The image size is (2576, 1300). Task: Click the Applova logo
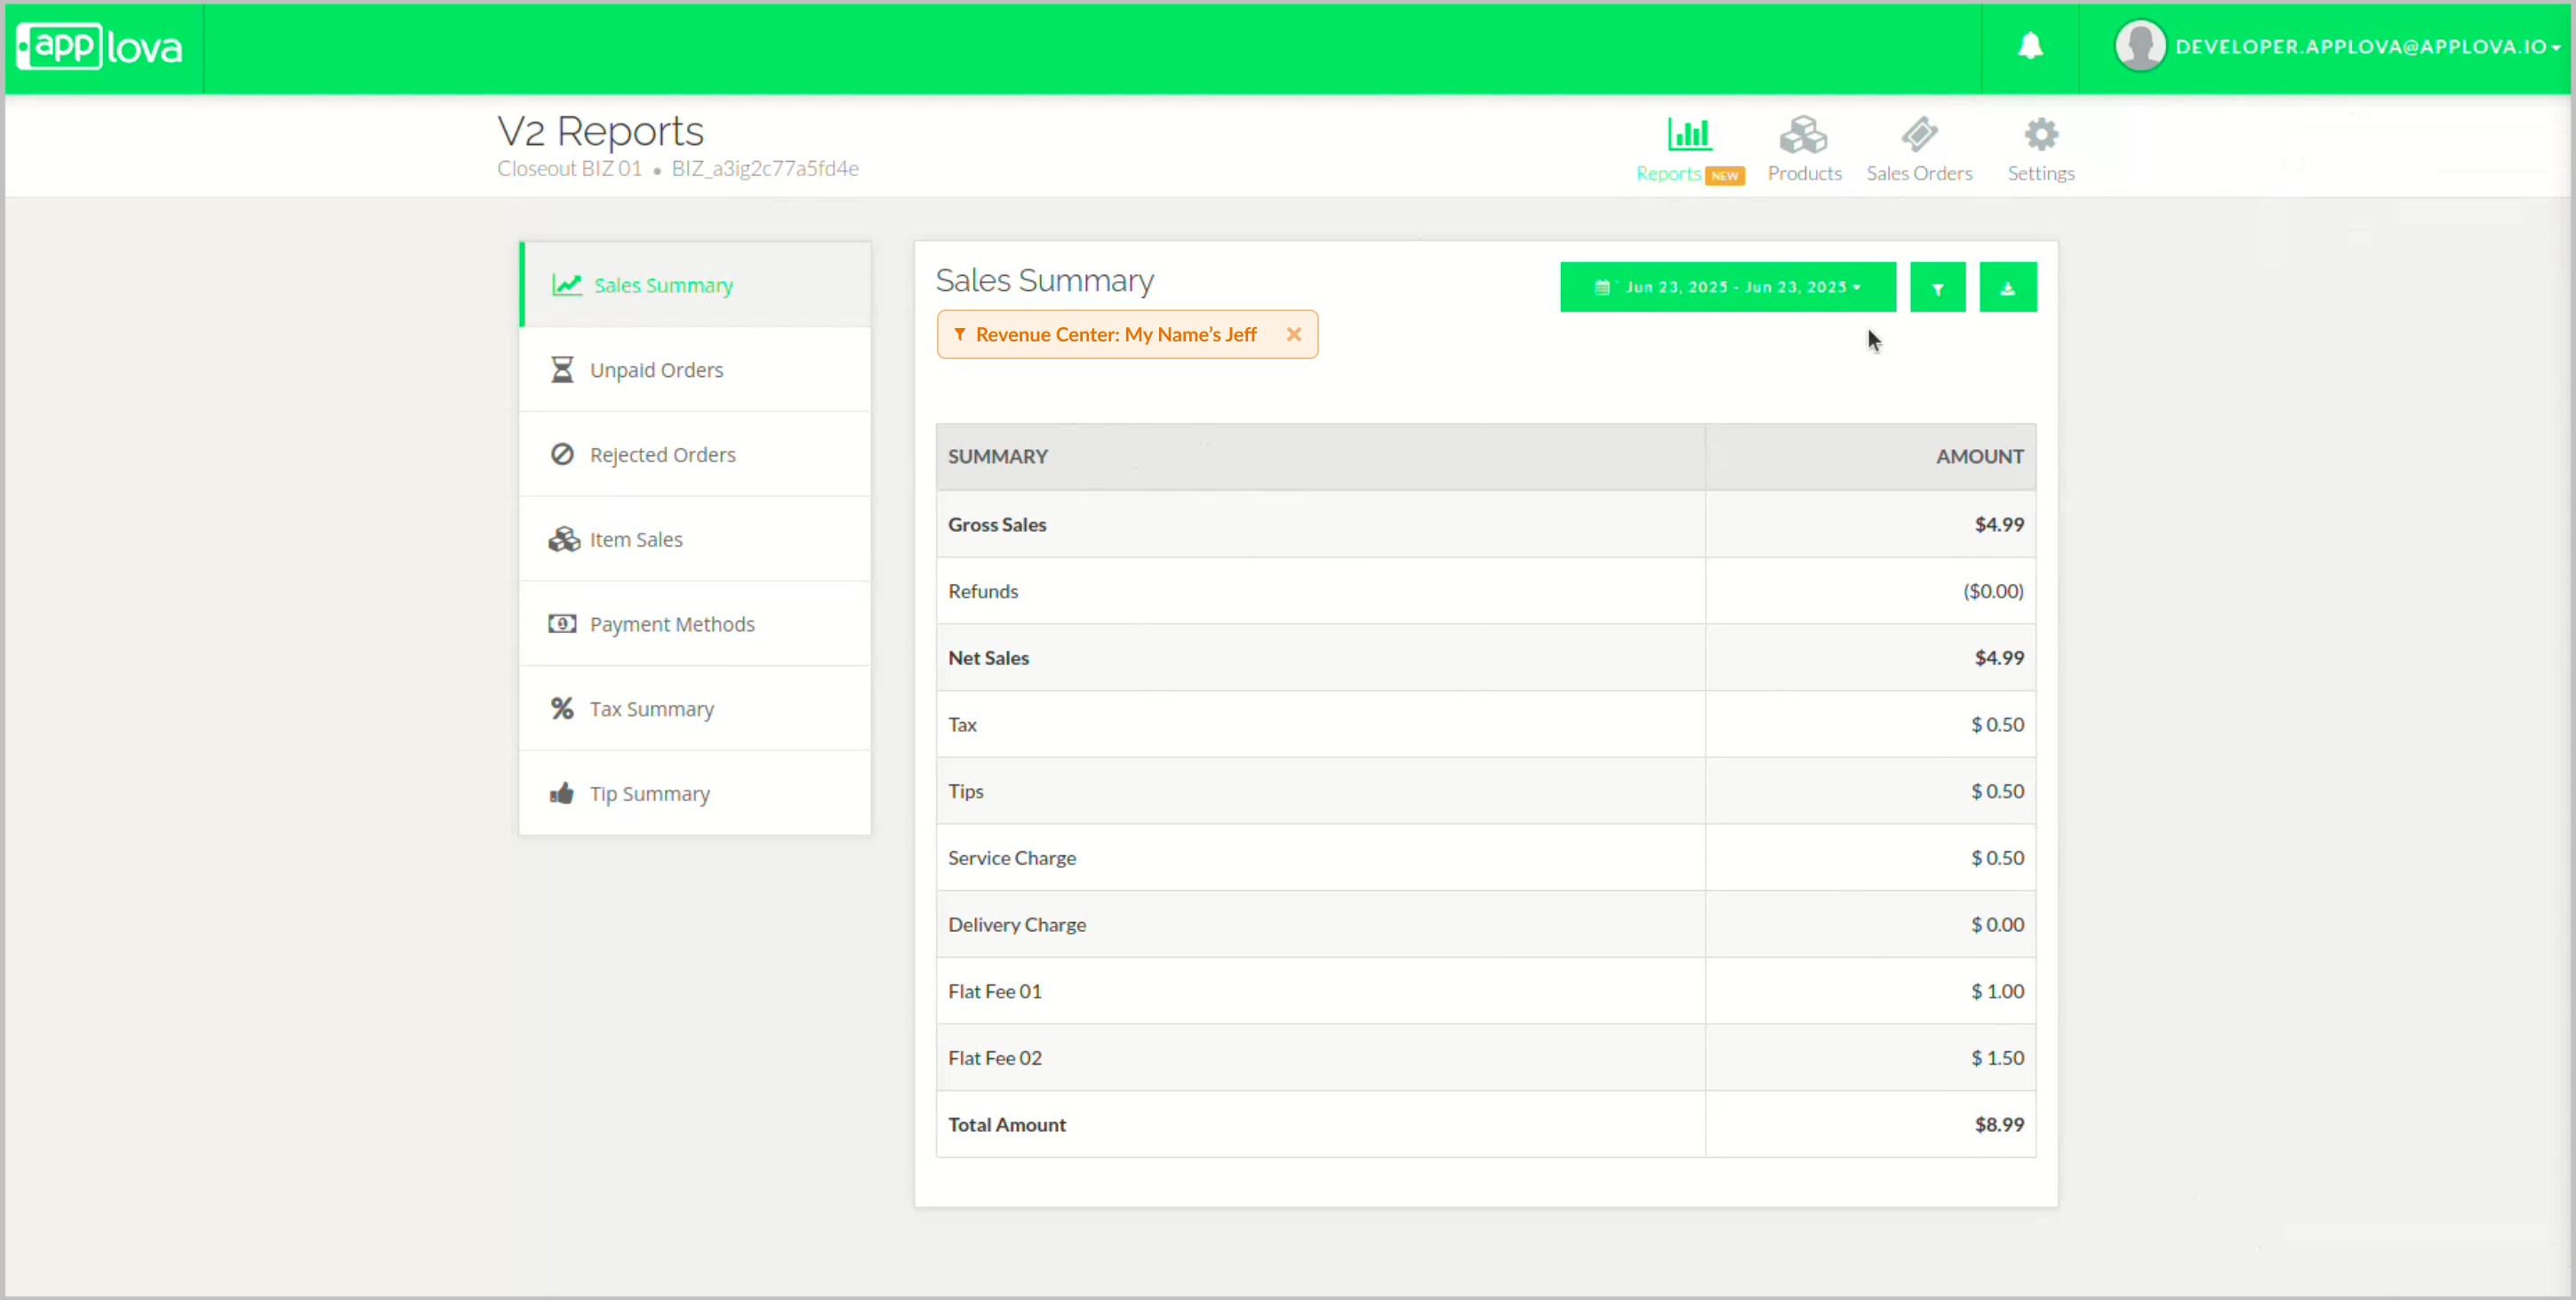[100, 47]
